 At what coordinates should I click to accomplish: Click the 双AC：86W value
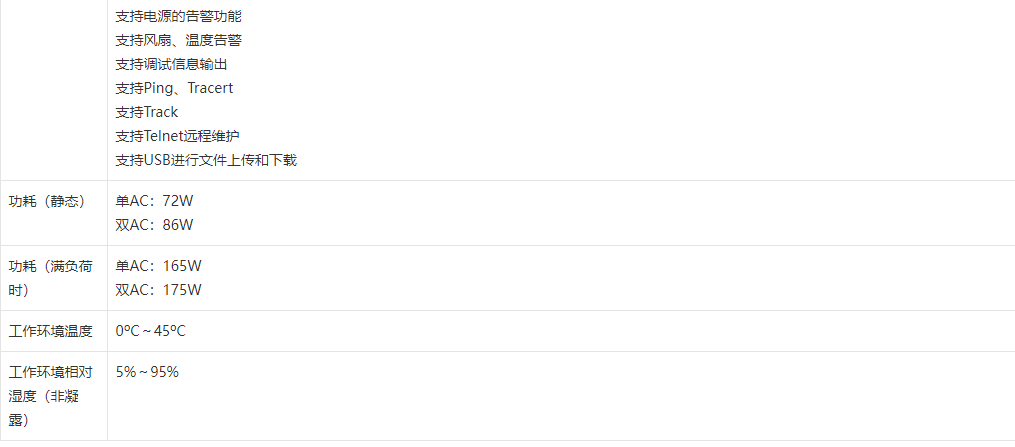click(154, 225)
